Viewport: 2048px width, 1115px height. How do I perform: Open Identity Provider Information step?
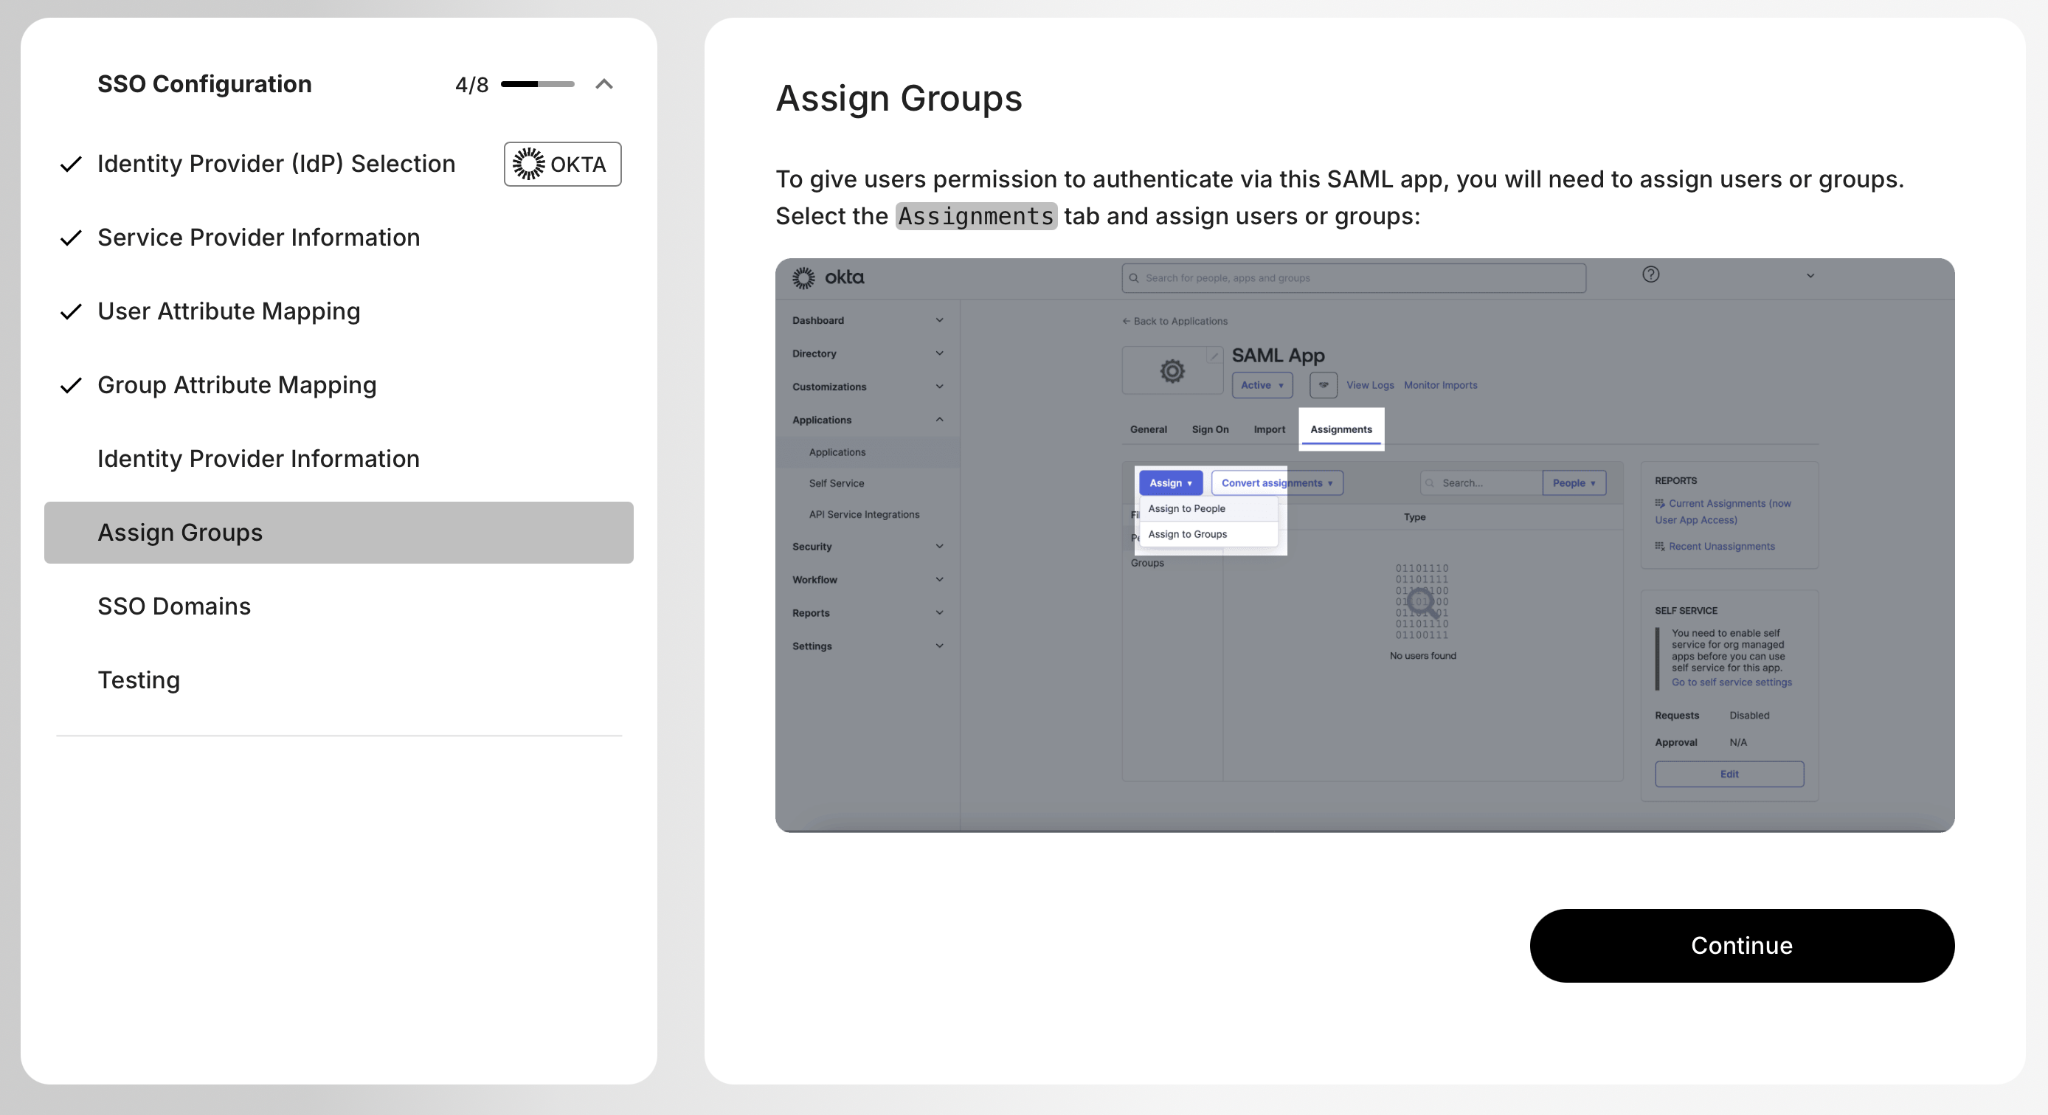click(x=258, y=459)
